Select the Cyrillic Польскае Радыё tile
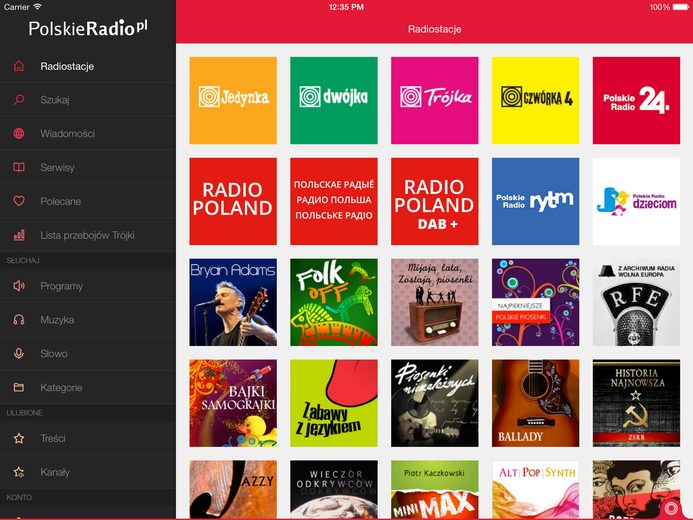693x520 pixels. pos(334,201)
